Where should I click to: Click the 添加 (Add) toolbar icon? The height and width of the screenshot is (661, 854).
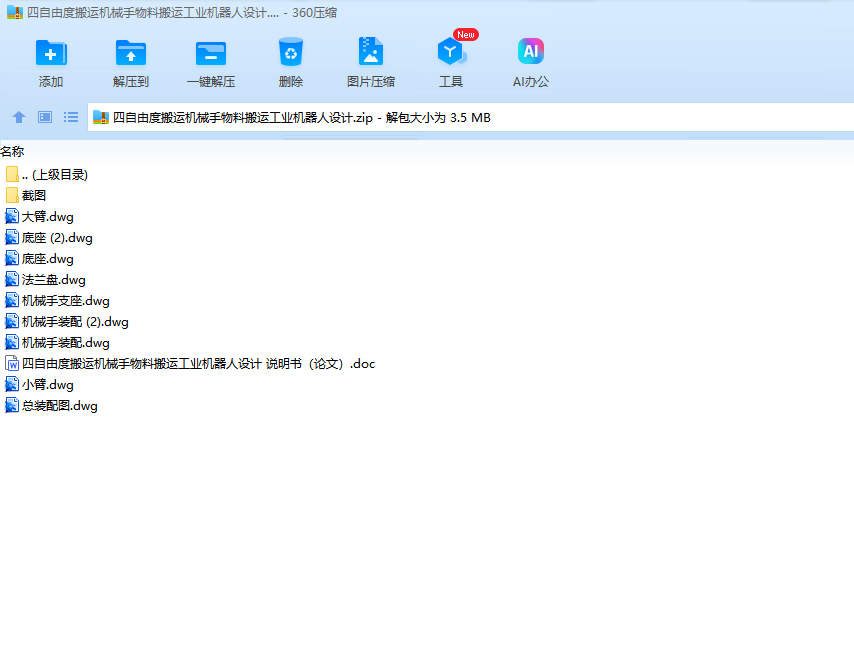point(51,53)
